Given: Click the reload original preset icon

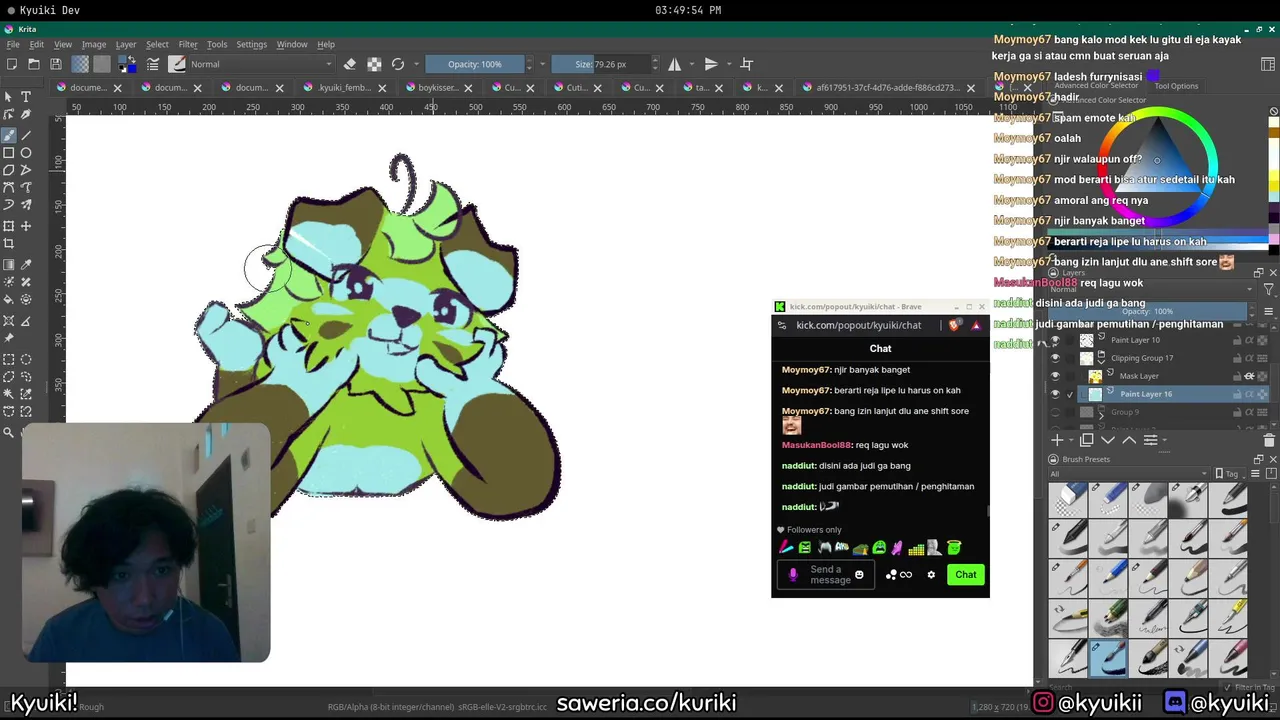Looking at the screenshot, I should [398, 64].
